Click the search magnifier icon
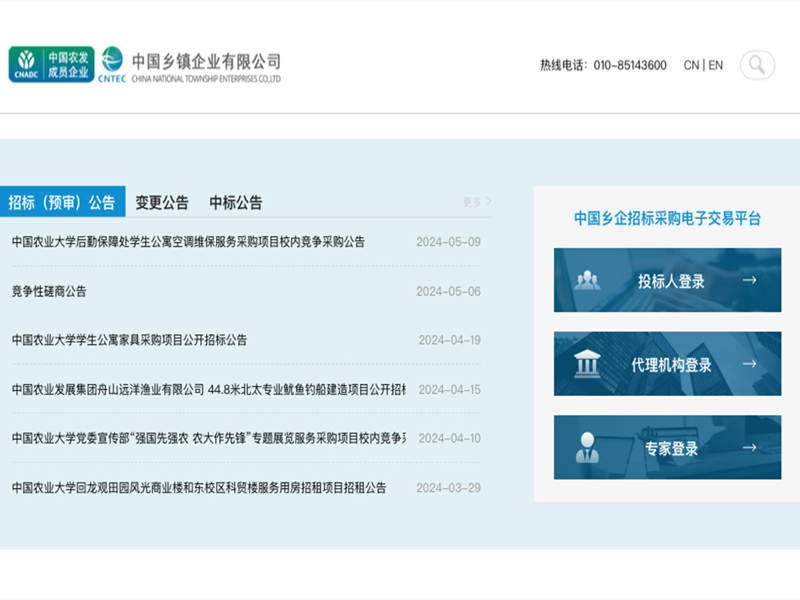This screenshot has height=600, width=800. (757, 65)
